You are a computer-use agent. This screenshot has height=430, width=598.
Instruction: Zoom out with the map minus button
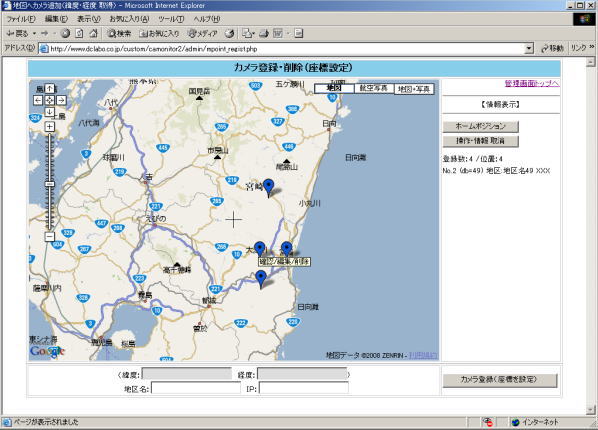click(50, 237)
